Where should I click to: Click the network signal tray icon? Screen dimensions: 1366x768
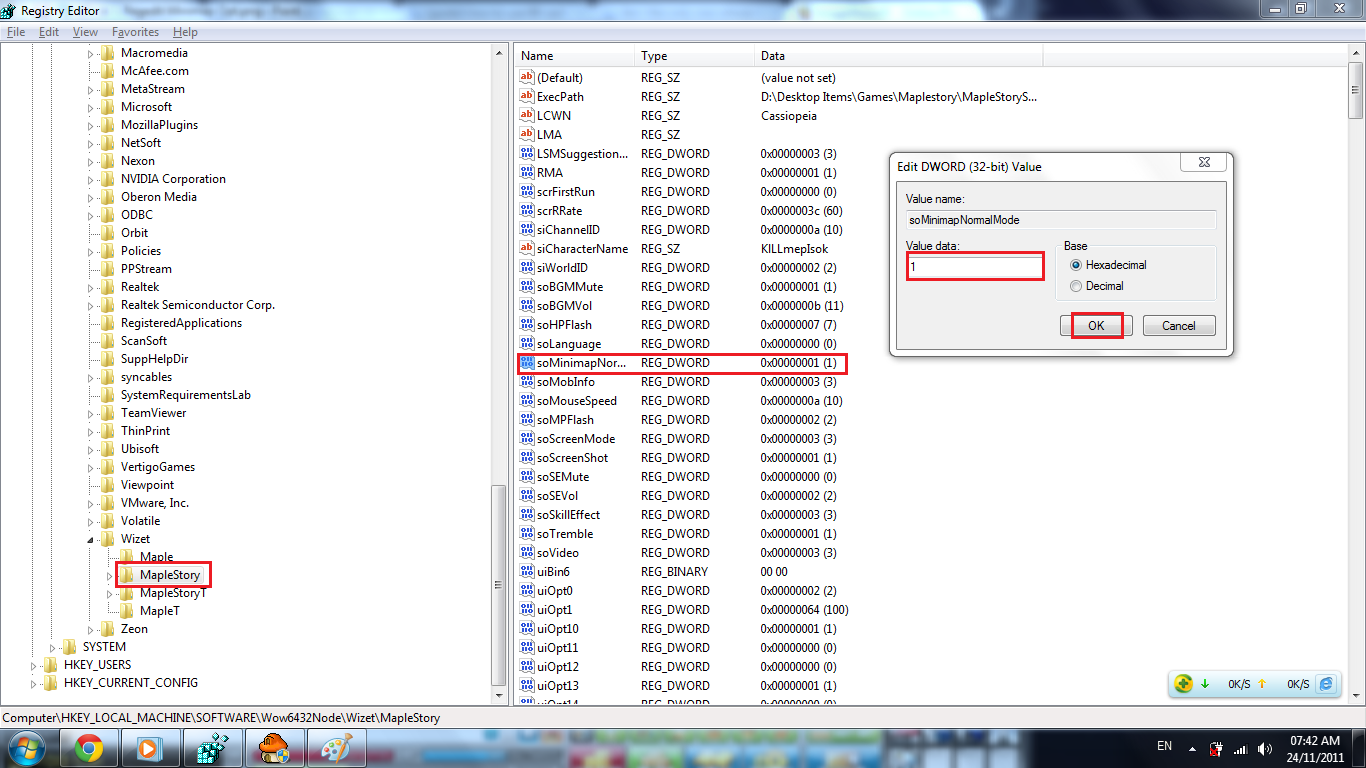pyautogui.click(x=1241, y=748)
